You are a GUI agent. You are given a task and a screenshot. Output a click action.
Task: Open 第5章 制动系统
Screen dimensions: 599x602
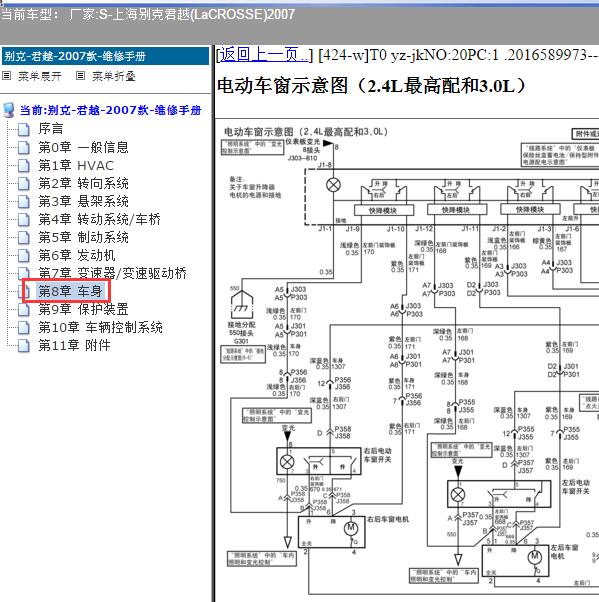83,237
